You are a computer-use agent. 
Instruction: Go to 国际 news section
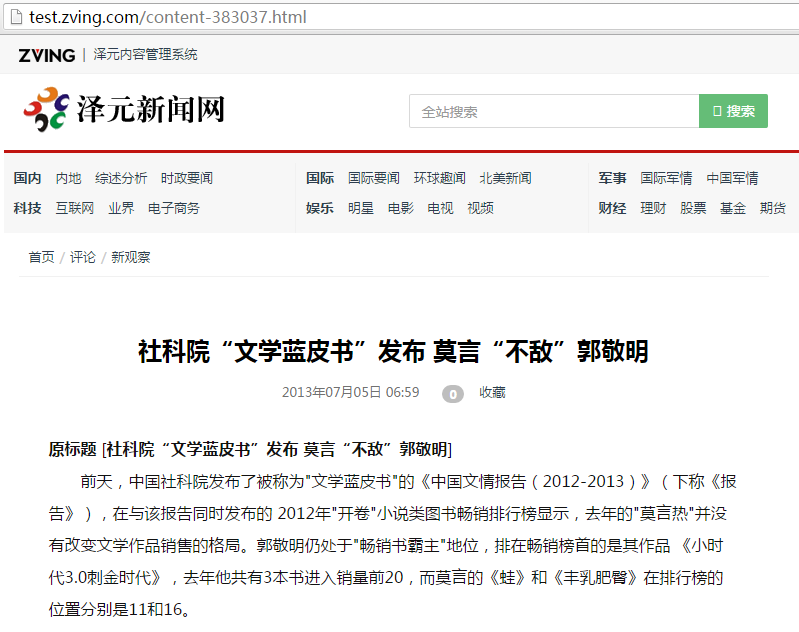click(x=320, y=178)
